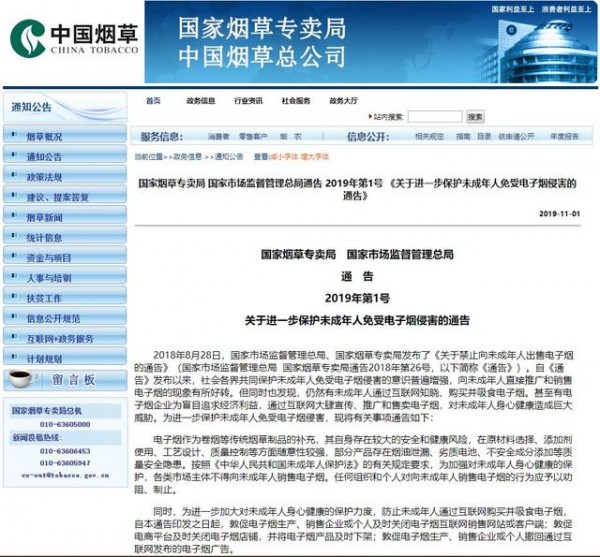600x557 pixels.
Task: Click the coffee cup icon on 留言板
Action: (x=21, y=379)
